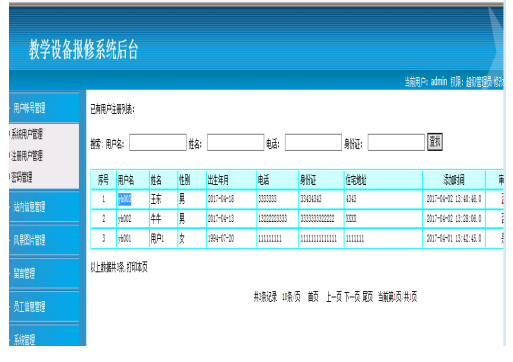This screenshot has width=513, height=362.
Task: Go to 首页 in pagination
Action: [x=313, y=296]
